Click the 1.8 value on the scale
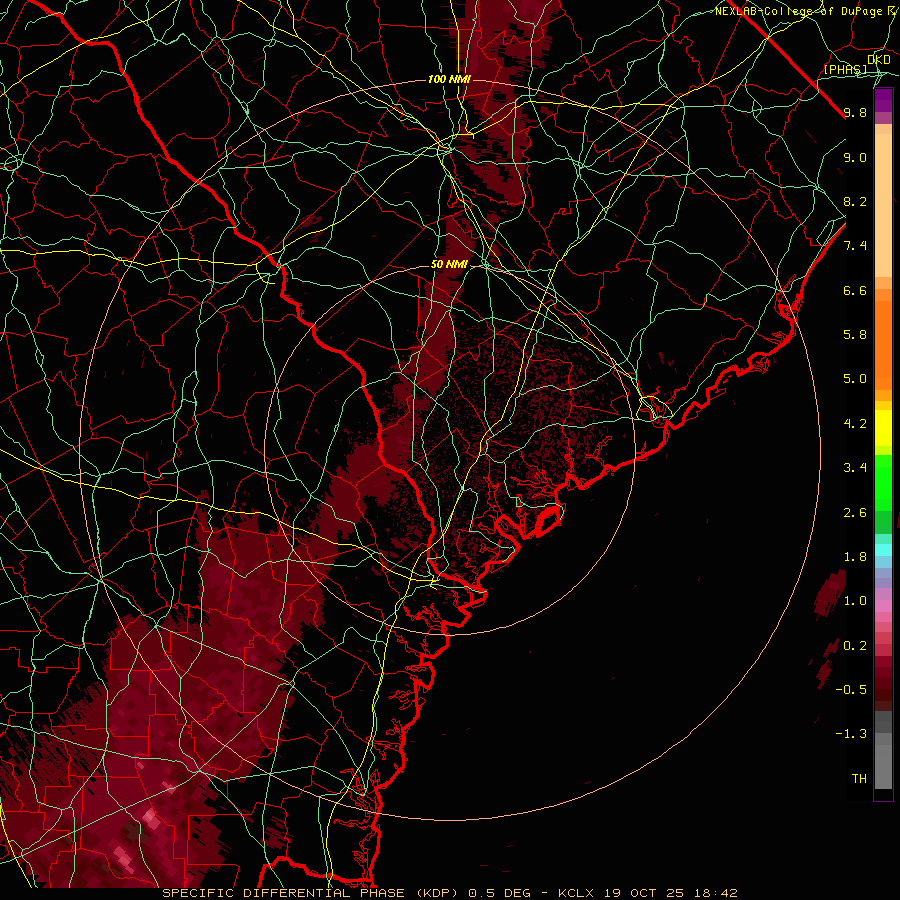This screenshot has height=900, width=900. [x=855, y=557]
